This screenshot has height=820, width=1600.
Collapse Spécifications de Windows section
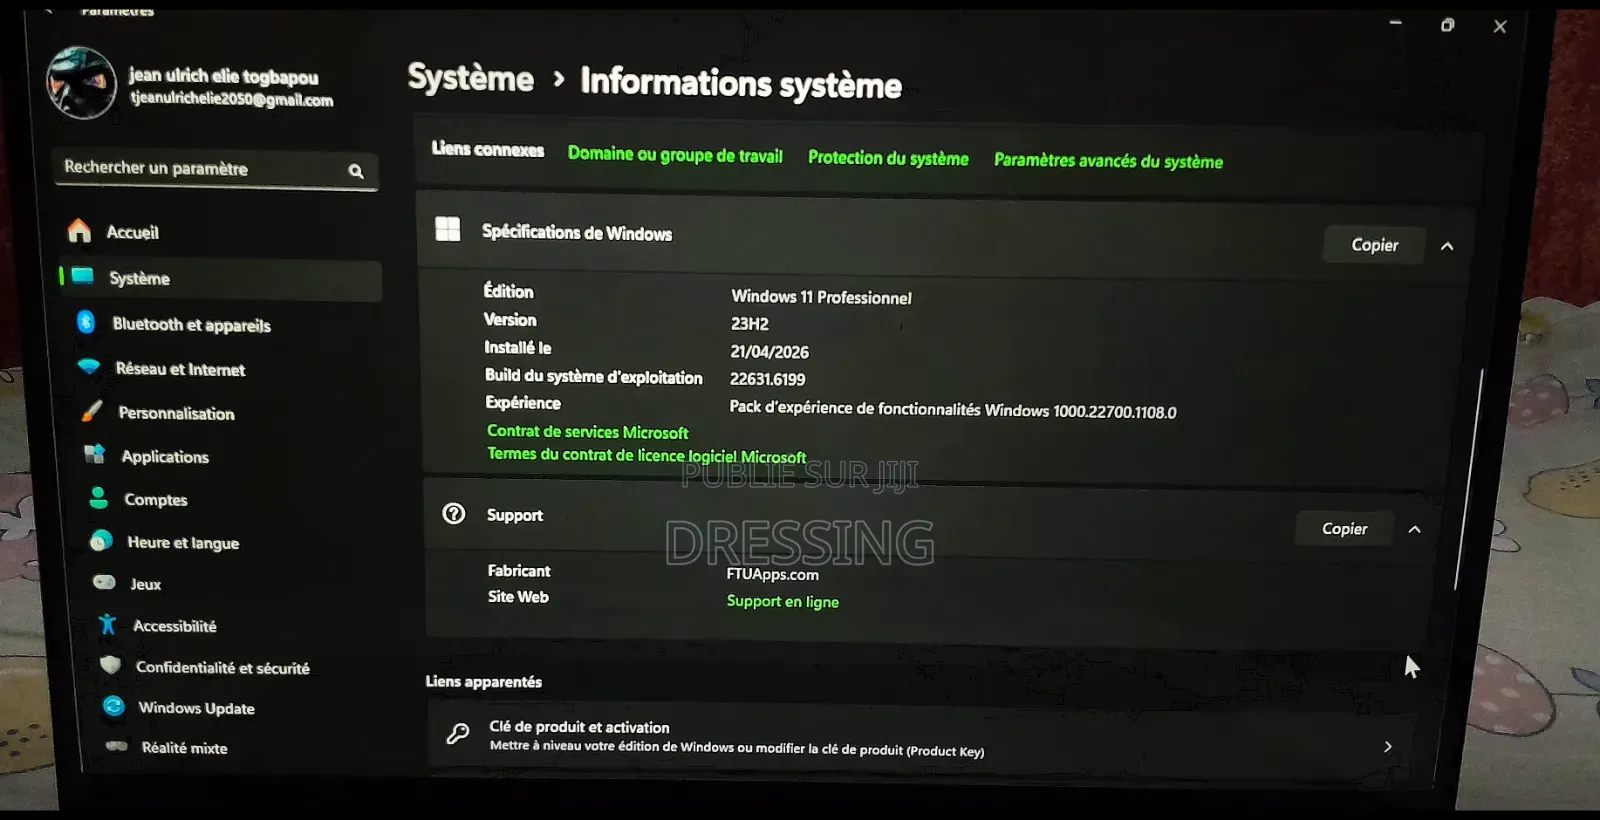coord(1447,246)
